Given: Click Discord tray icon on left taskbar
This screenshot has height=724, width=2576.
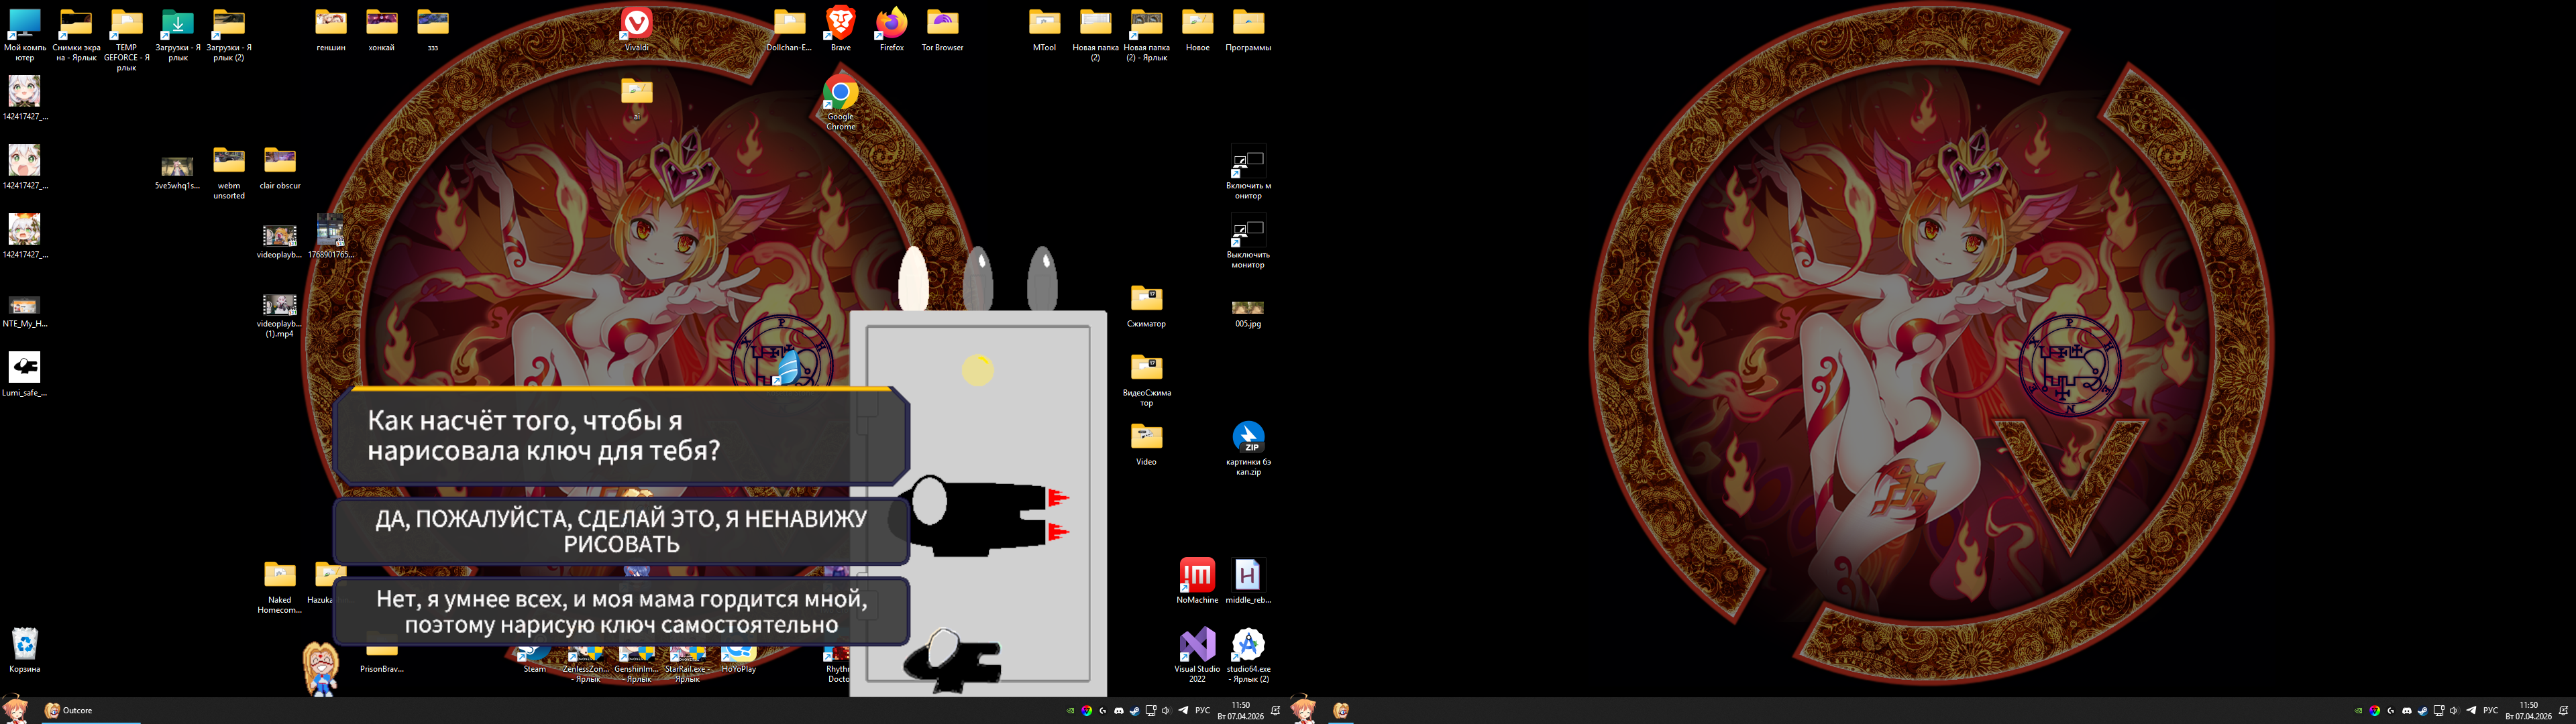Looking at the screenshot, I should [1119, 711].
